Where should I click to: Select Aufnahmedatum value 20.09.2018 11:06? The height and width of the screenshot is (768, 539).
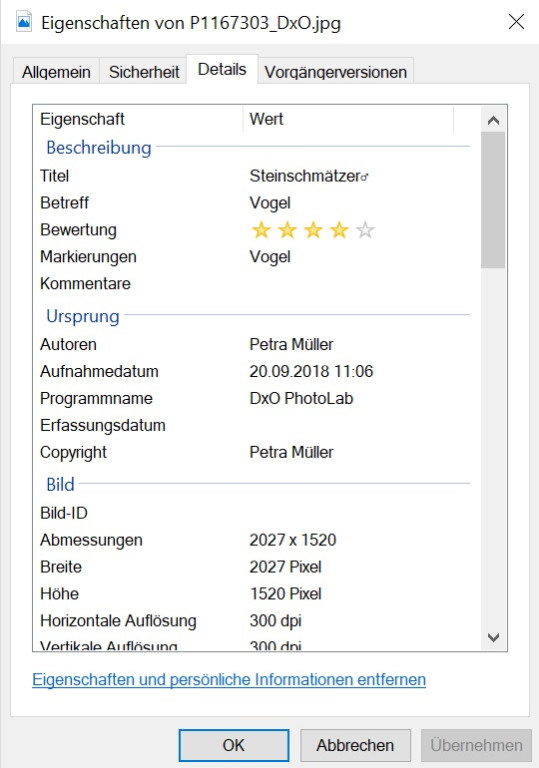pos(311,371)
